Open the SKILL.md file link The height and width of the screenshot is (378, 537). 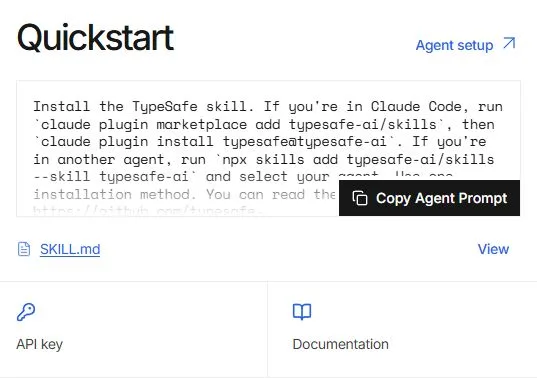[70, 249]
